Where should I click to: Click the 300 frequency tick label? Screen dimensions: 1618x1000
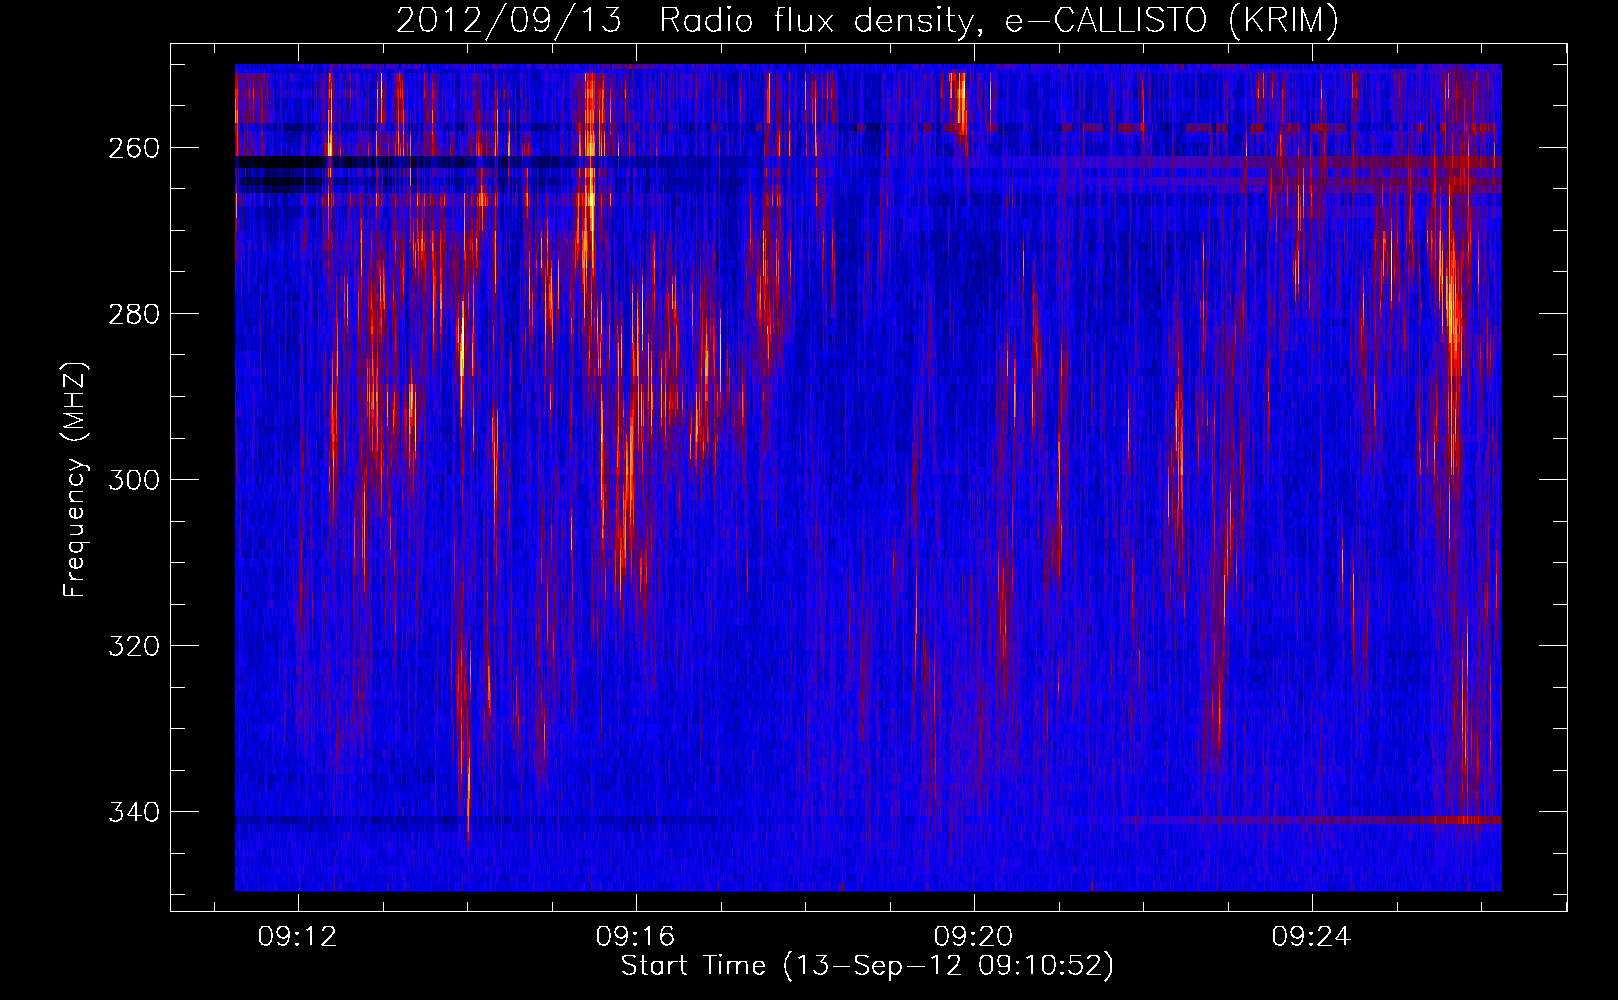tap(133, 480)
